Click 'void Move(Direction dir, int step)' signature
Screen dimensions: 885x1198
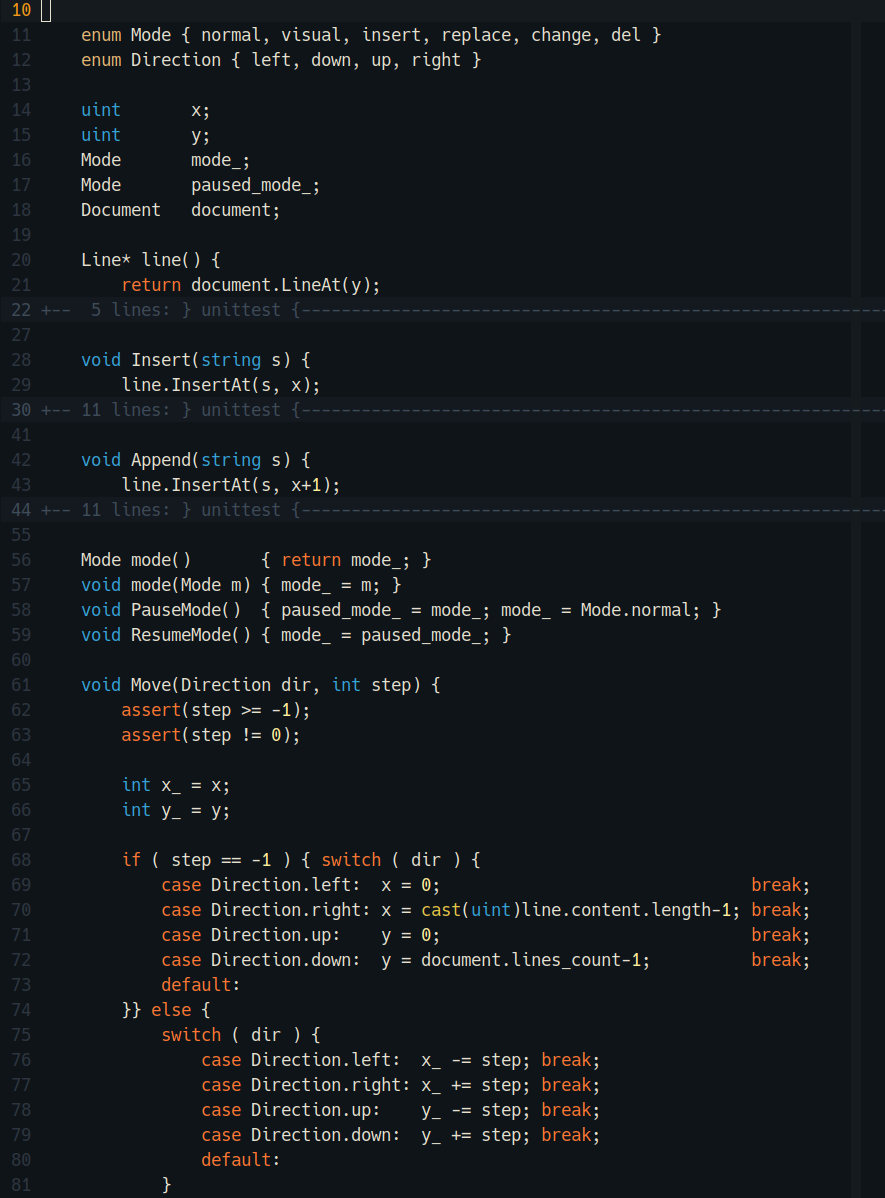coord(251,685)
